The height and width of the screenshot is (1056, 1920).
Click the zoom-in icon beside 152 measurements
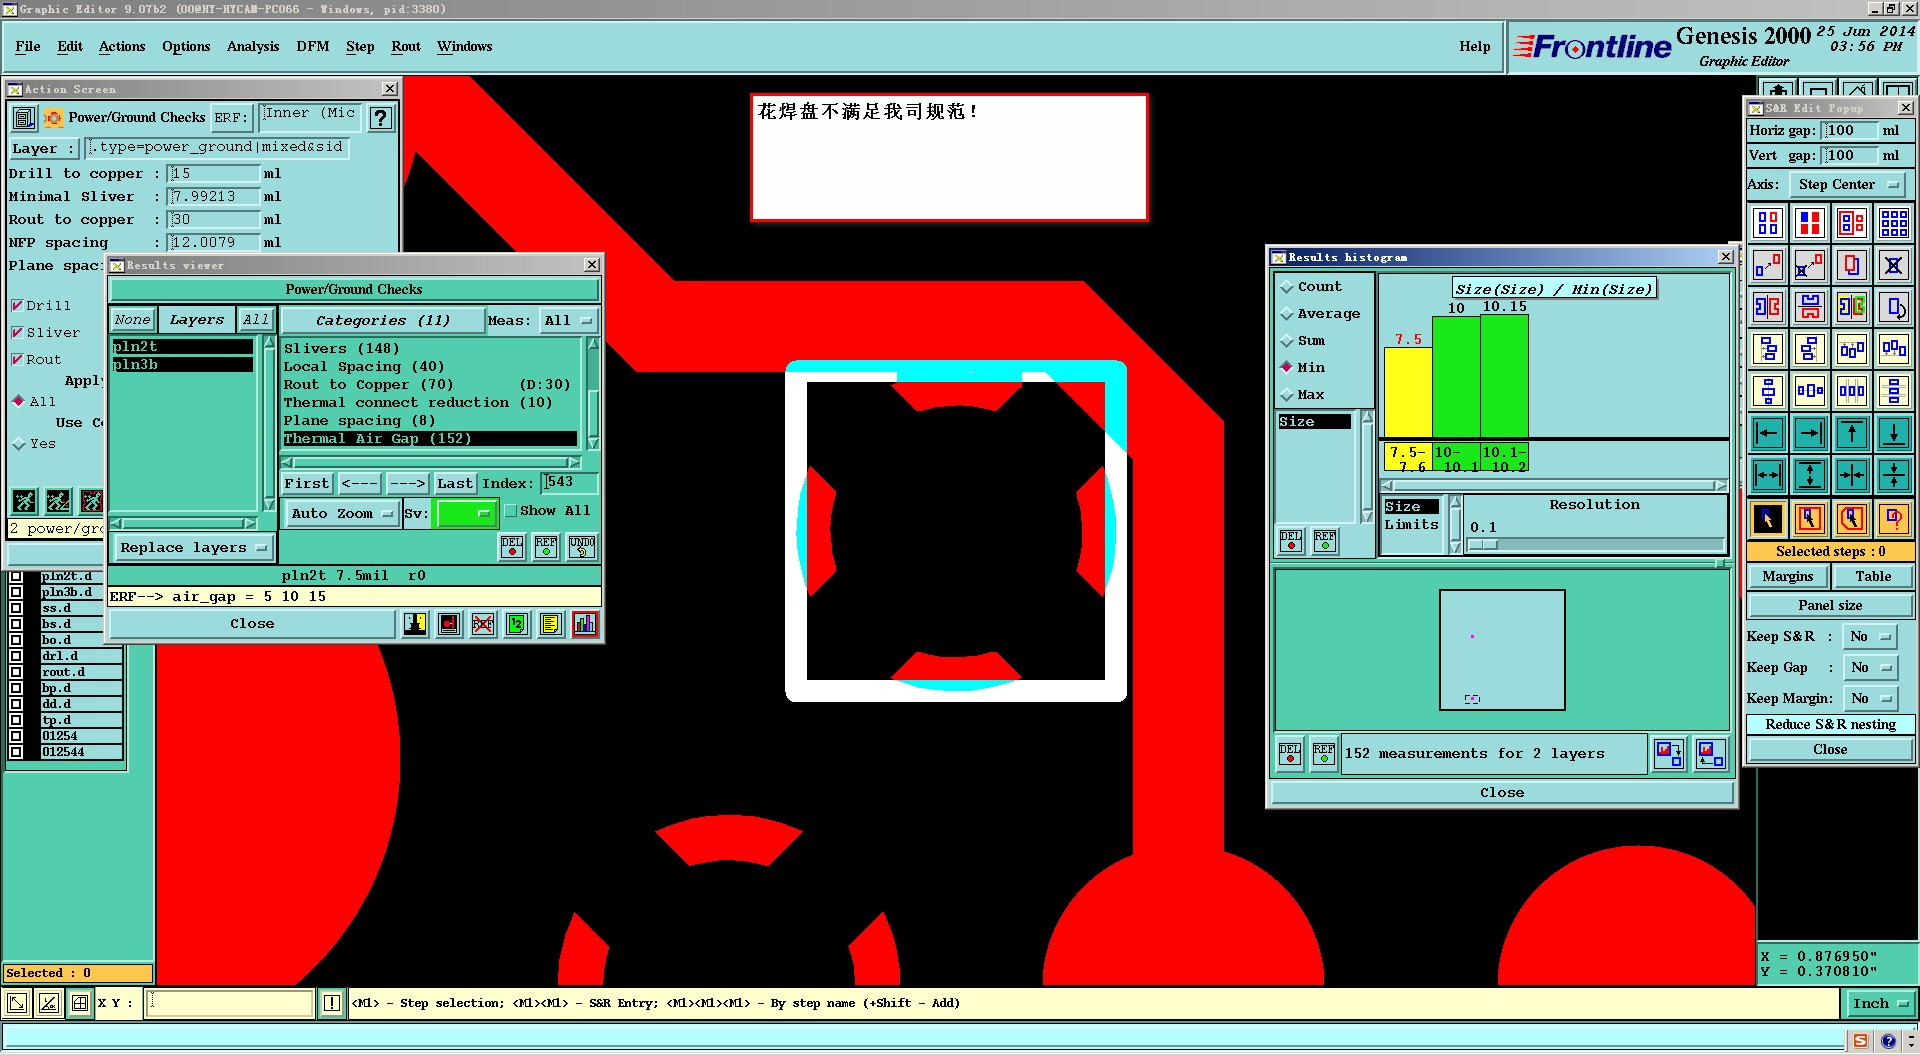point(1668,753)
